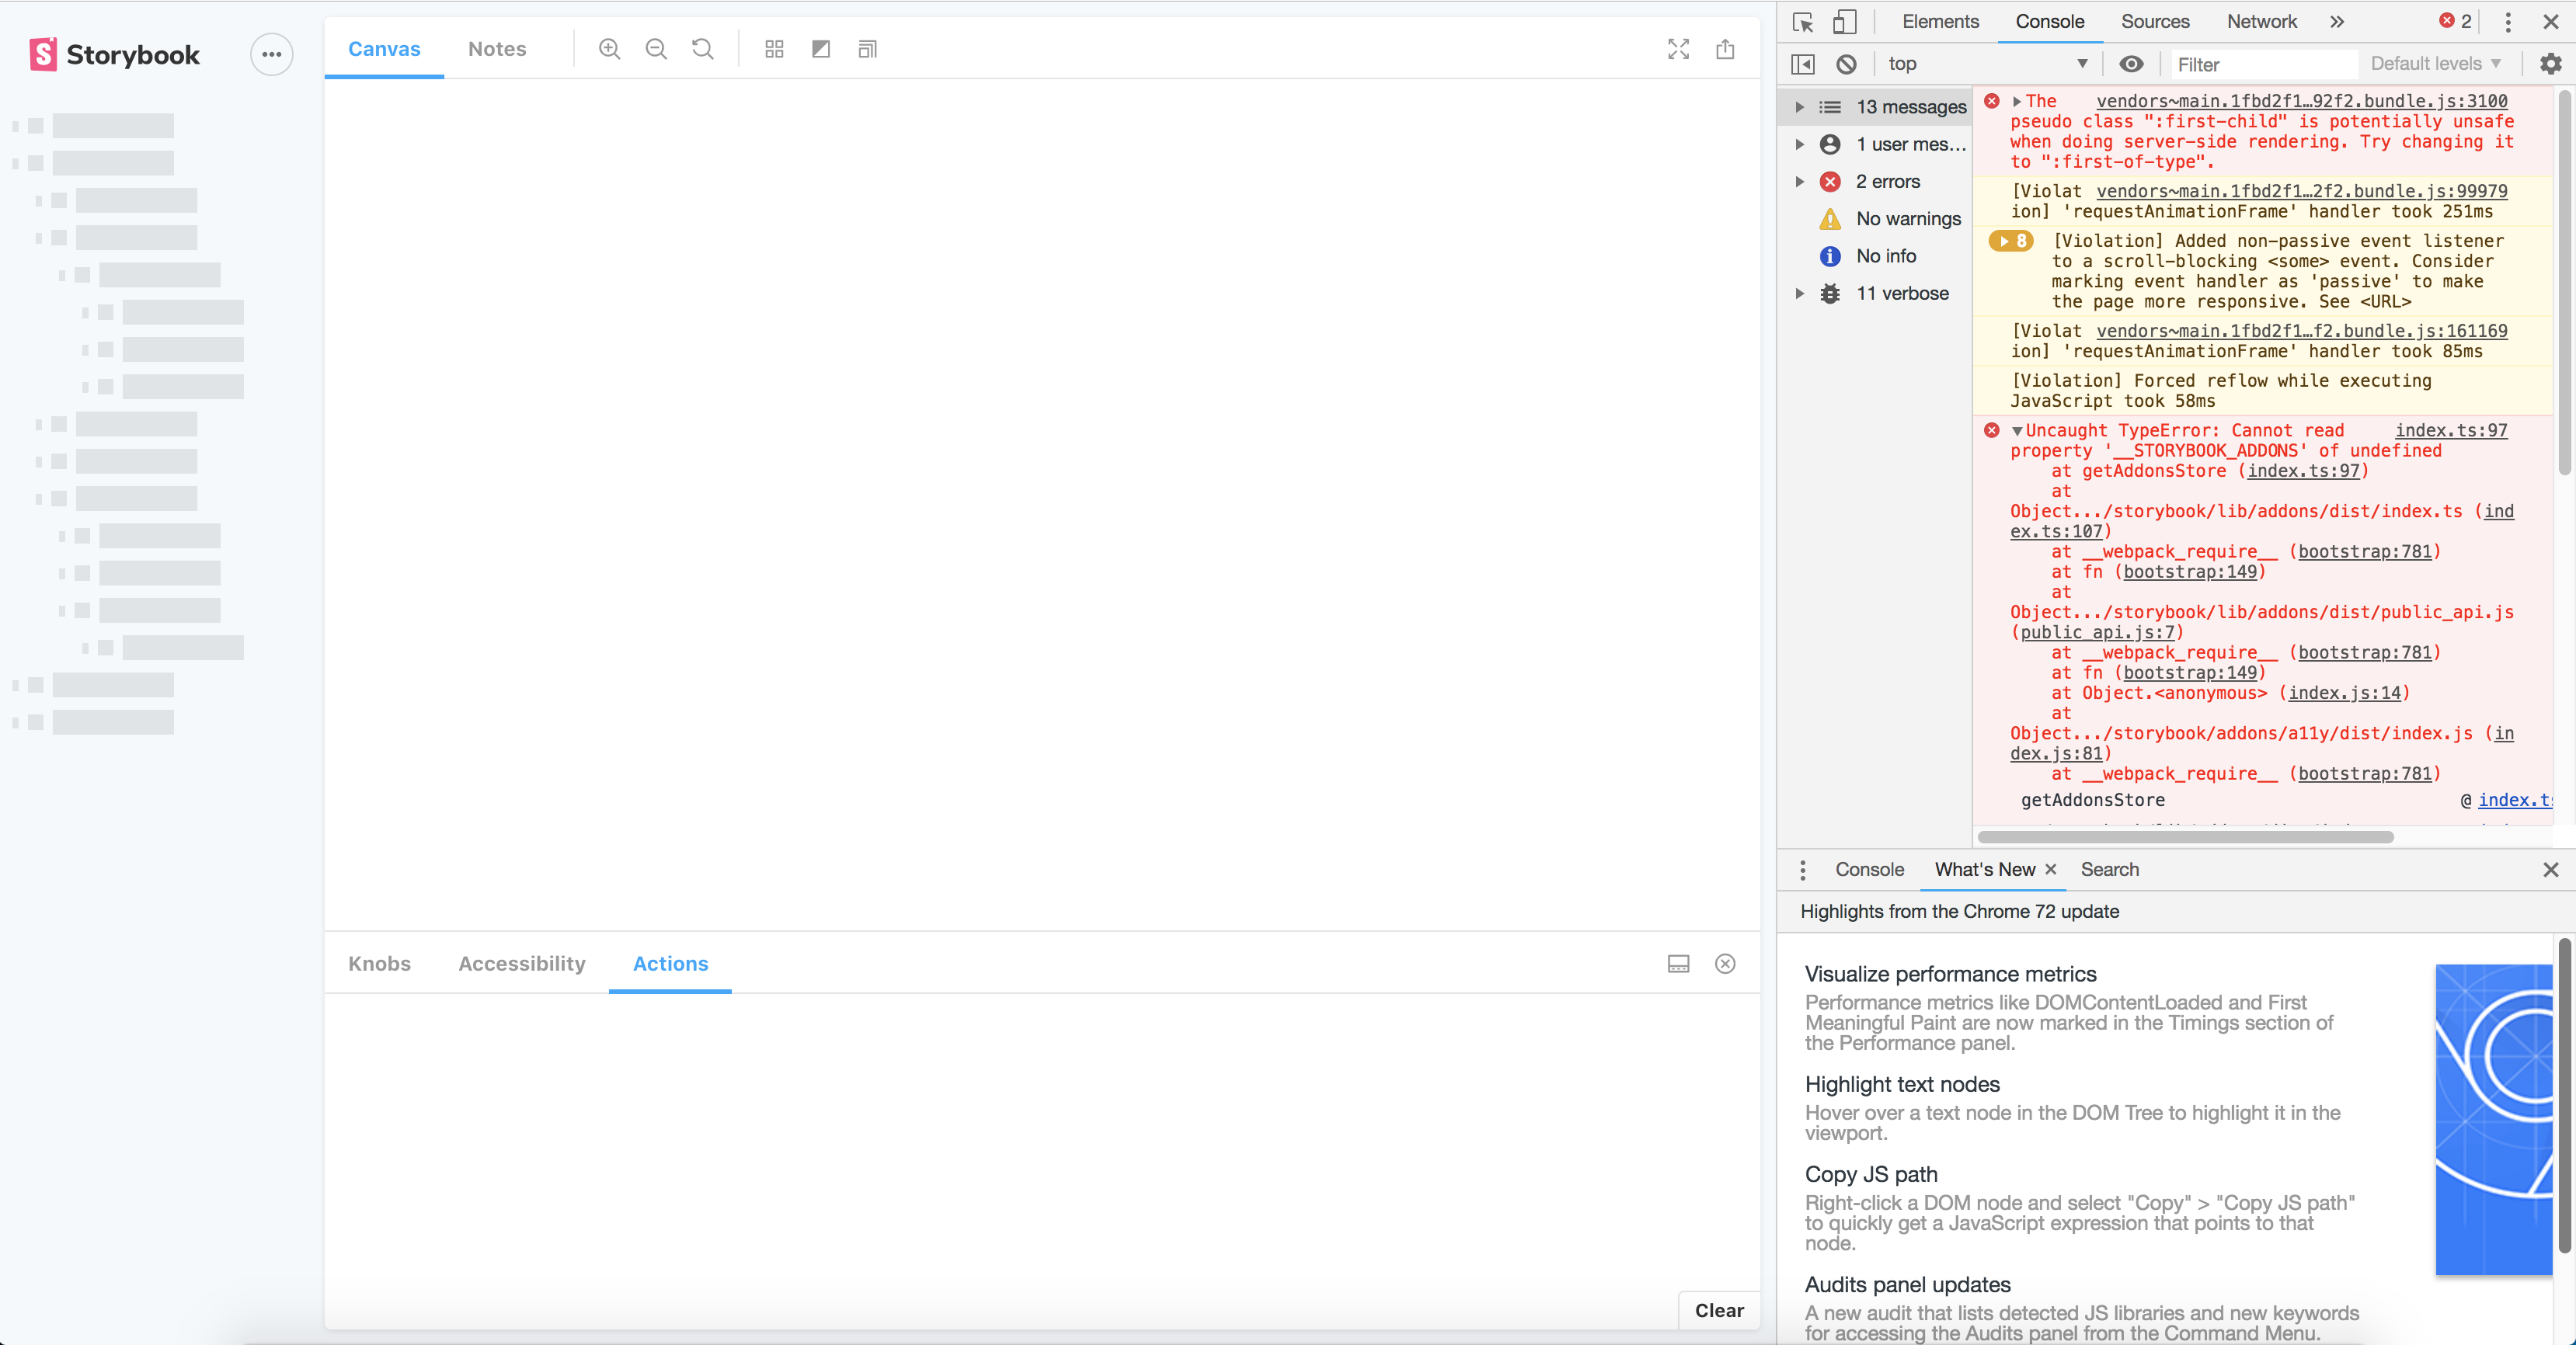This screenshot has width=2576, height=1345.
Task: Open the story in fullscreen mode
Action: (x=1678, y=48)
